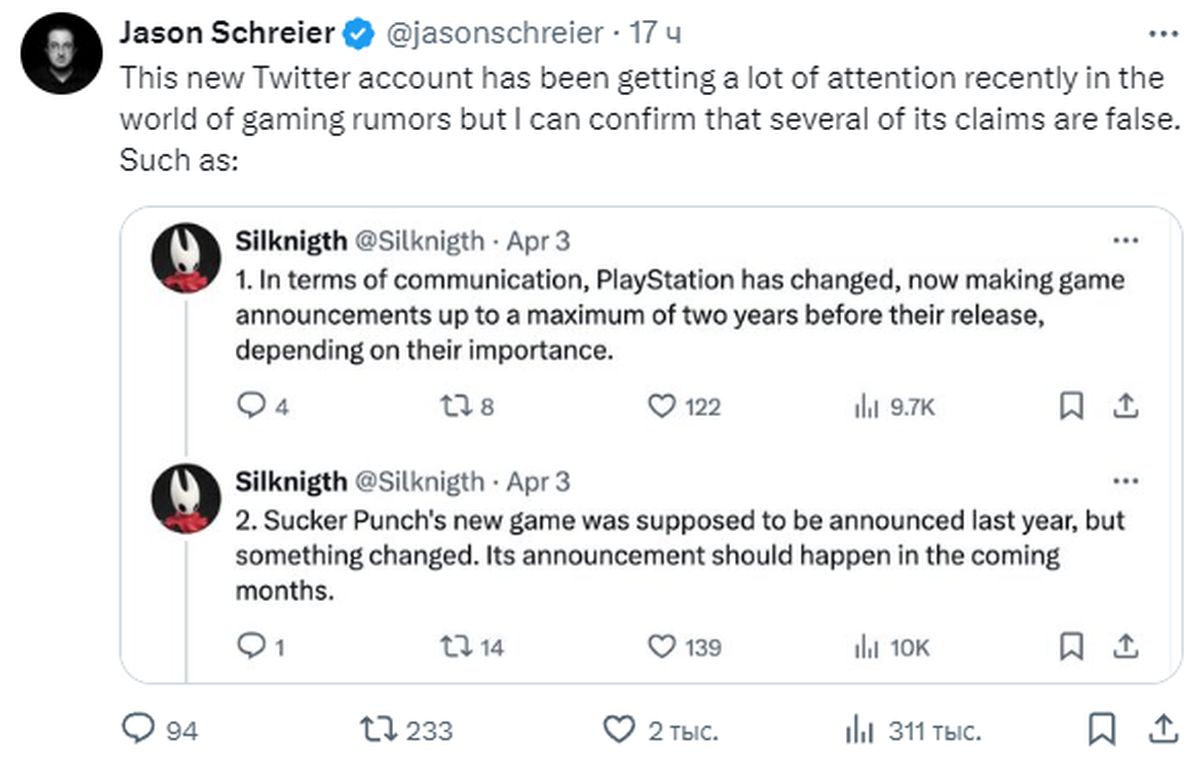Like the main tweet with 2 тыс.
Screen dimensions: 1200x771
point(621,730)
